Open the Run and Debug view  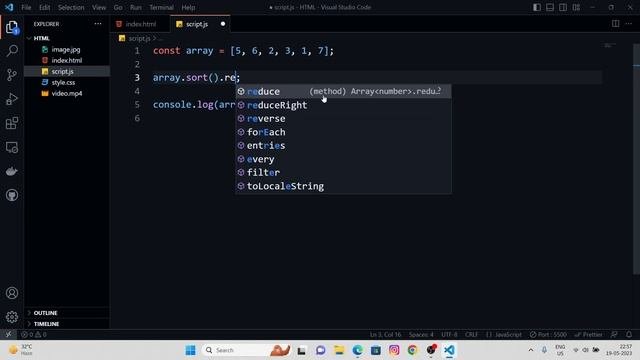pyautogui.click(x=12, y=99)
